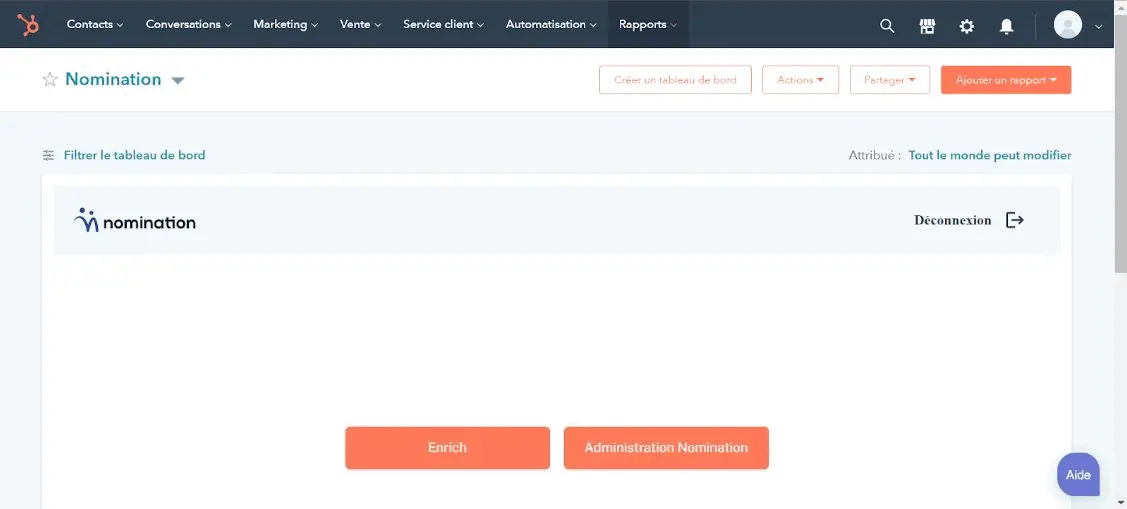Open the Partager dropdown
This screenshot has width=1127, height=509.
890,80
